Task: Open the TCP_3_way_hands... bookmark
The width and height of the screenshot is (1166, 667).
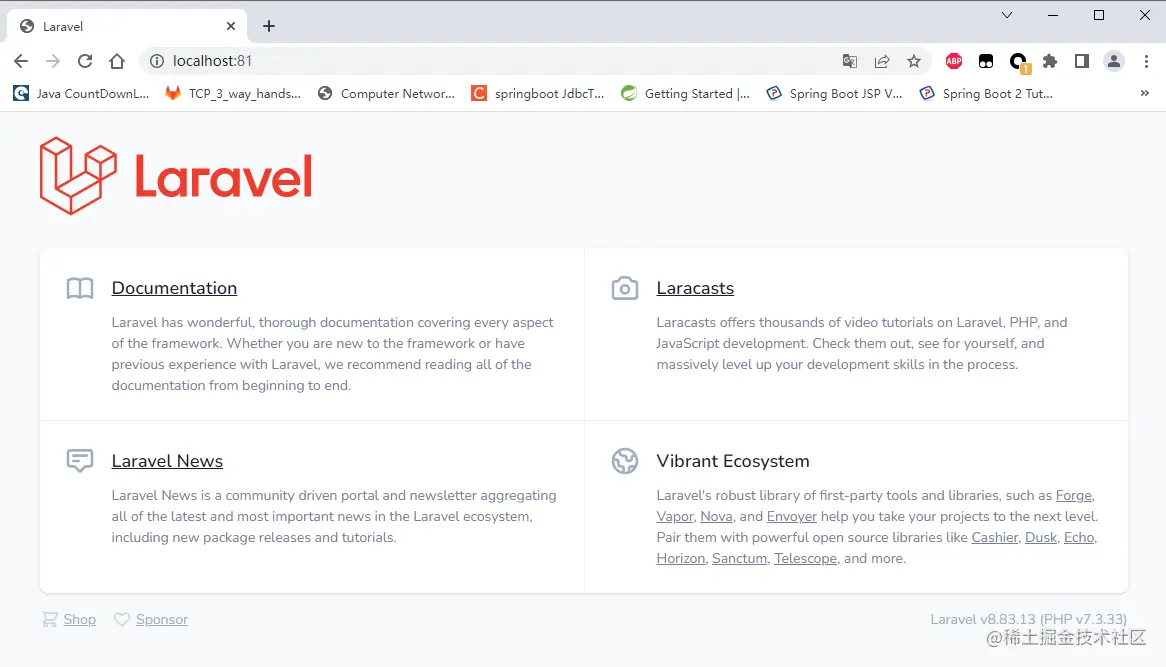Action: [x=233, y=93]
